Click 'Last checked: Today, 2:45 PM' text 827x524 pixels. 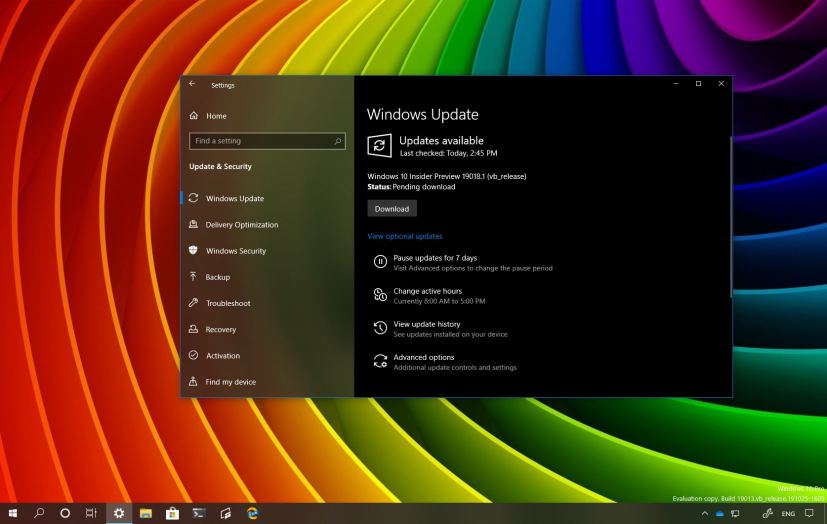pos(448,153)
